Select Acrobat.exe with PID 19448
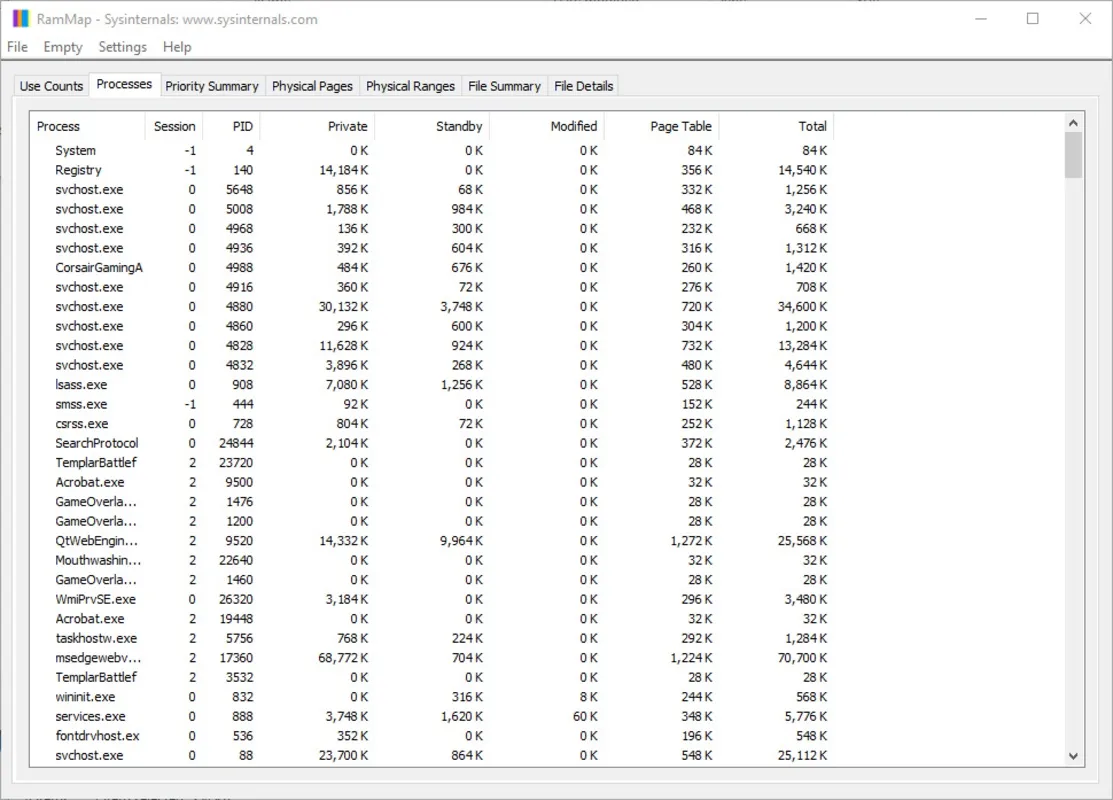Screen dimensions: 1113x800 coord(432,619)
